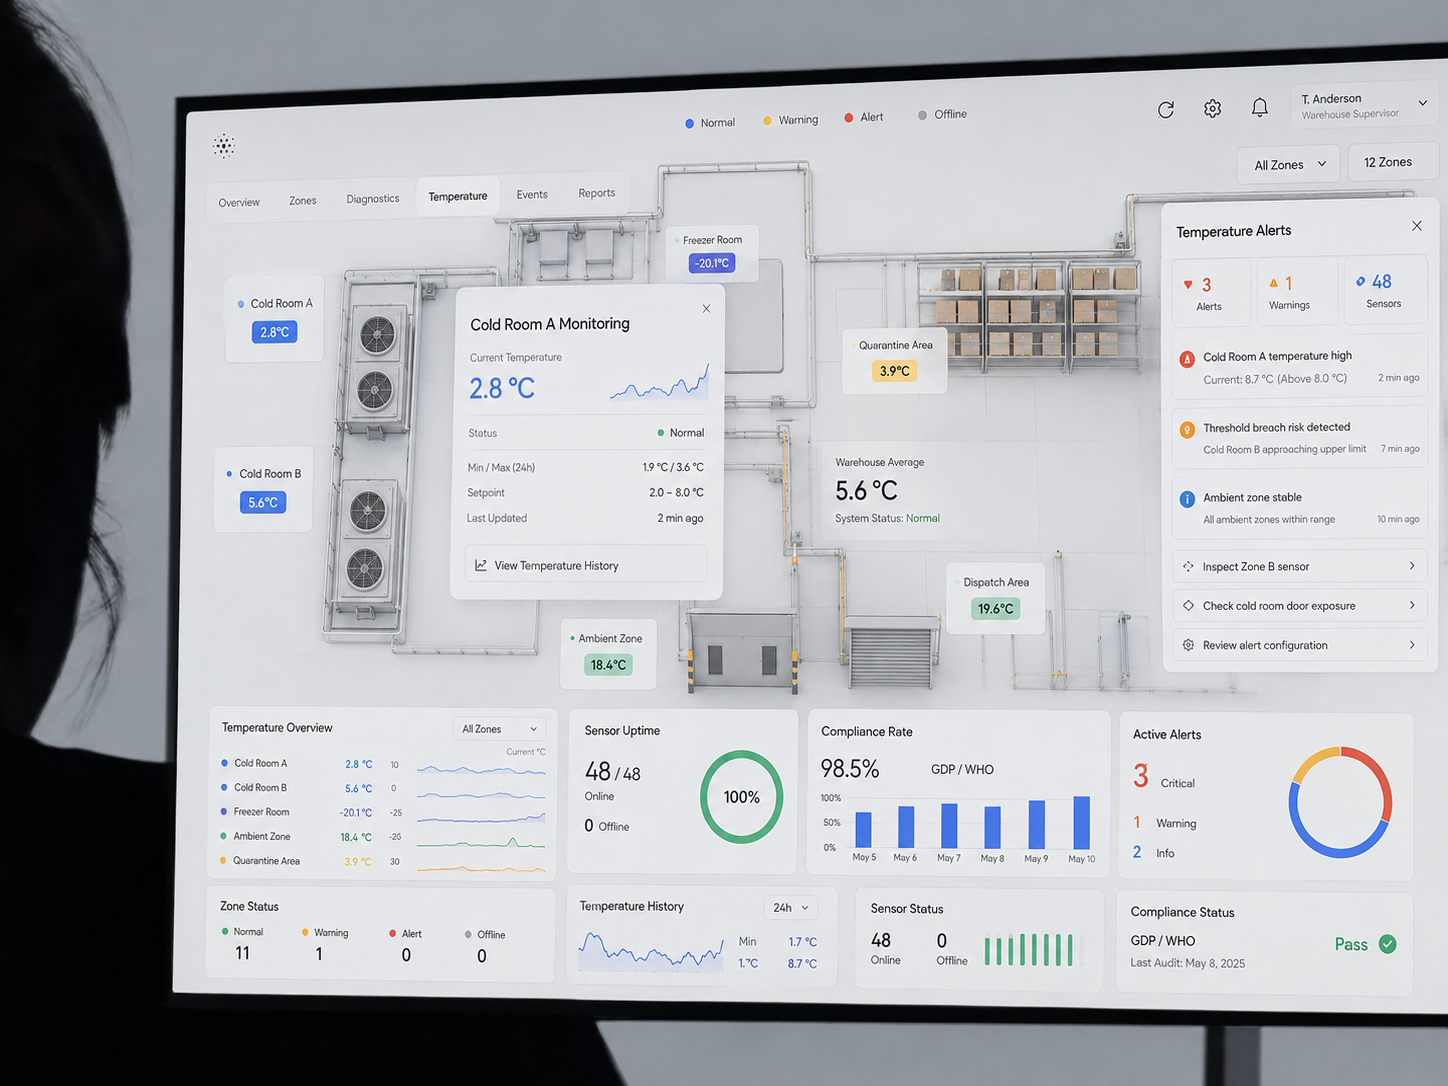This screenshot has height=1086, width=1448.
Task: Open the Events tab
Action: coord(532,194)
